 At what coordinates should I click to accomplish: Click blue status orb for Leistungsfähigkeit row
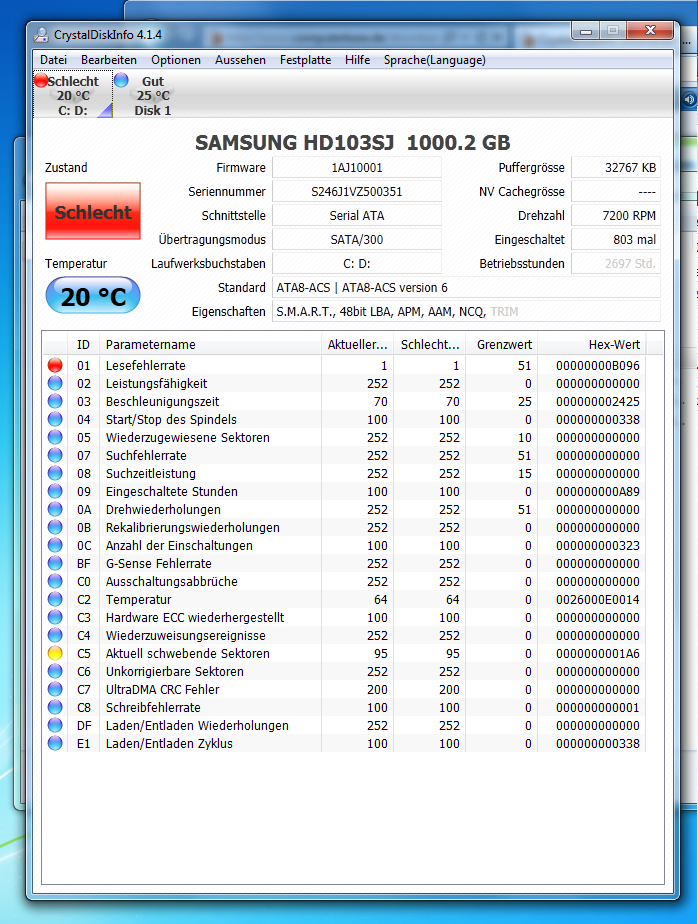point(55,384)
